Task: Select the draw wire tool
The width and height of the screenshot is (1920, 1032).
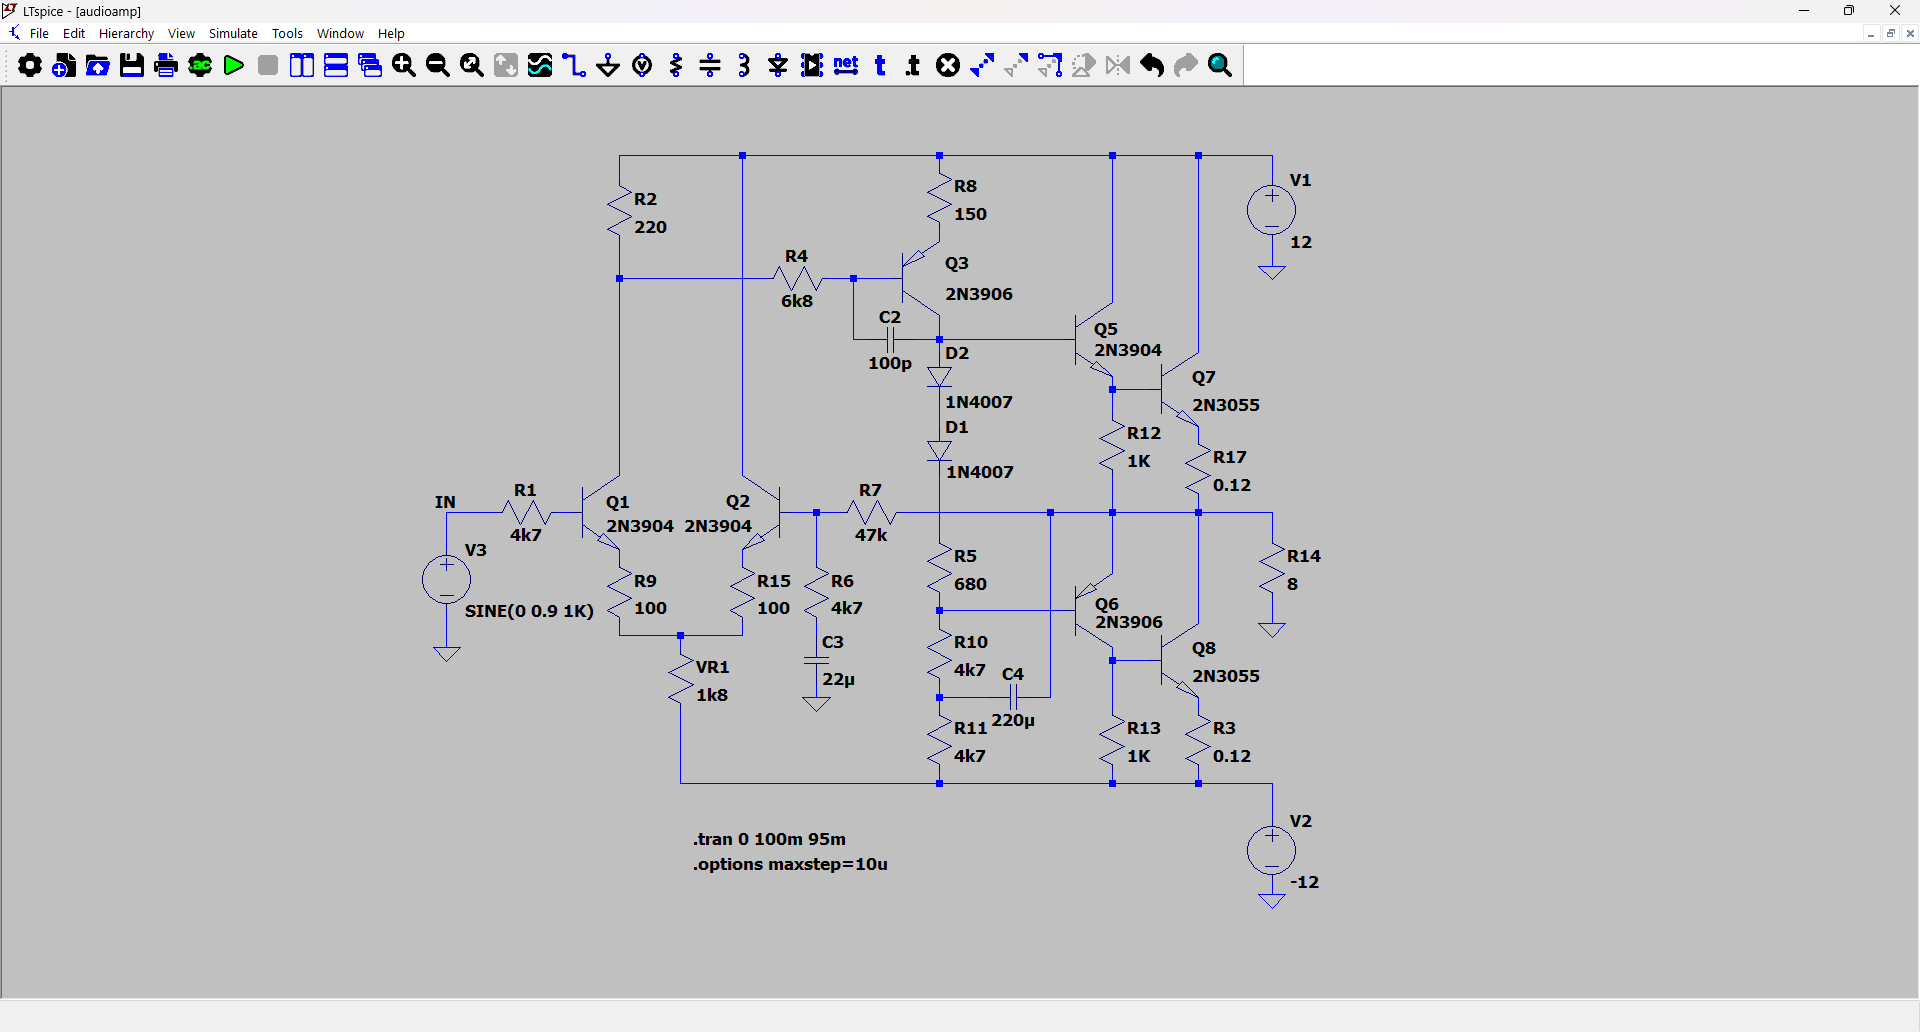Action: 574,66
